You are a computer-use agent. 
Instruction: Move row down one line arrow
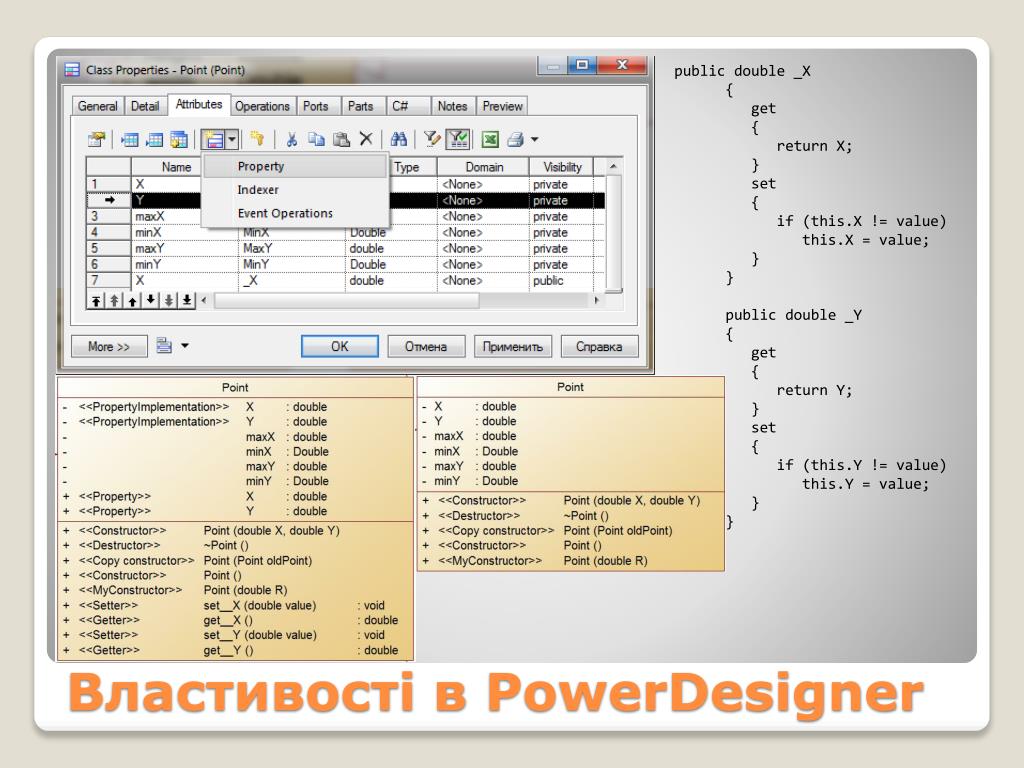(x=151, y=300)
